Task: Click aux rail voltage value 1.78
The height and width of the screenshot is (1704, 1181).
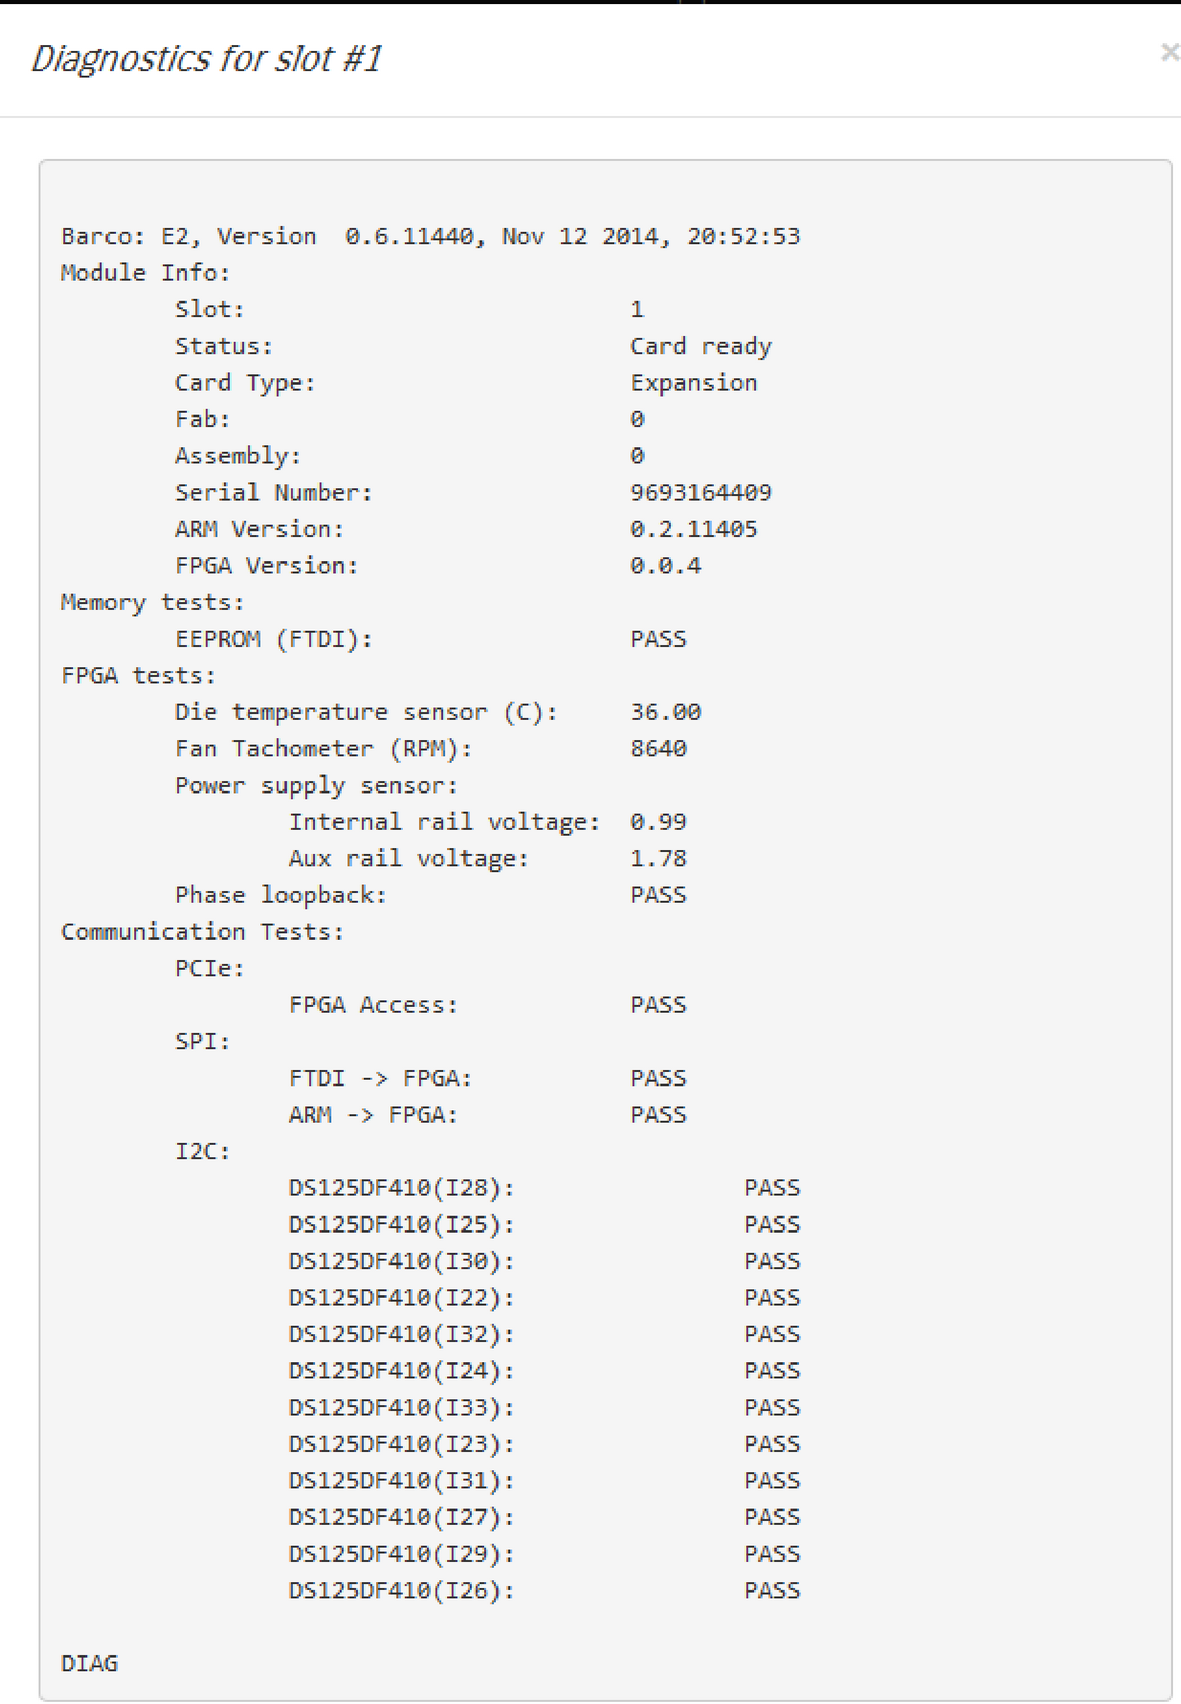Action: pos(658,858)
